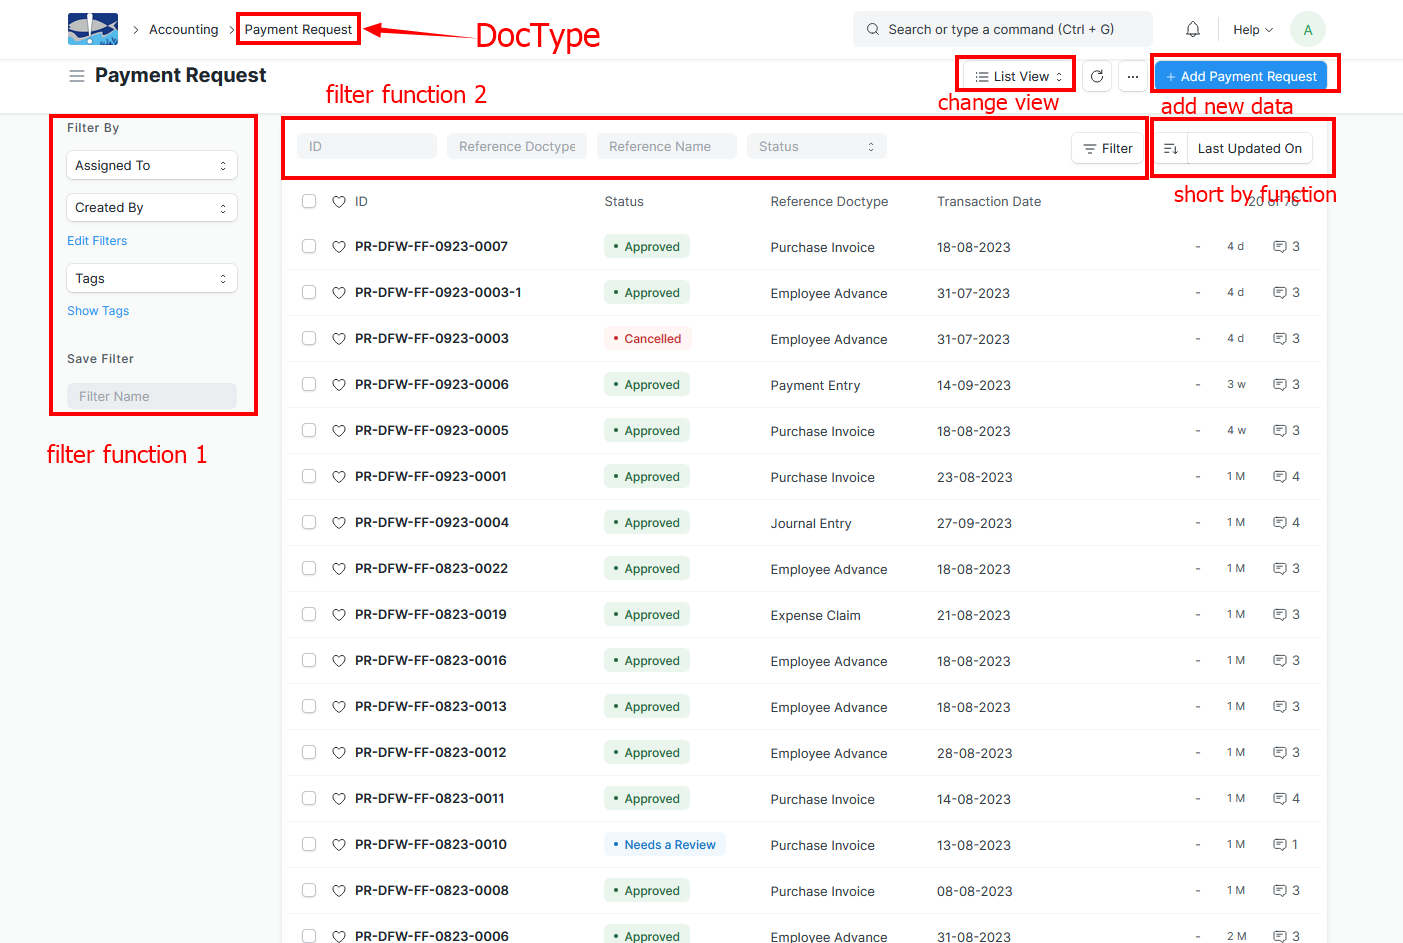The width and height of the screenshot is (1403, 943).
Task: Open the Status filter dropdown
Action: [x=816, y=147]
